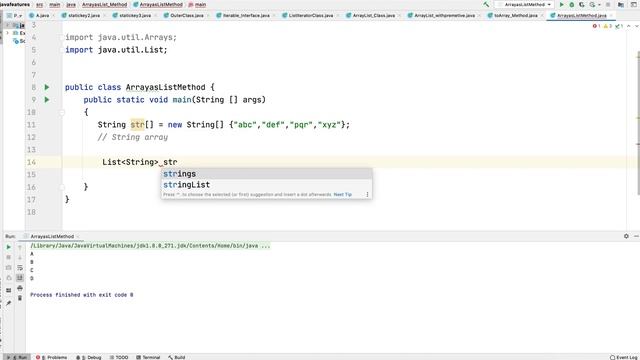Open Project Structure icon in the top toolbar

[x=621, y=4]
